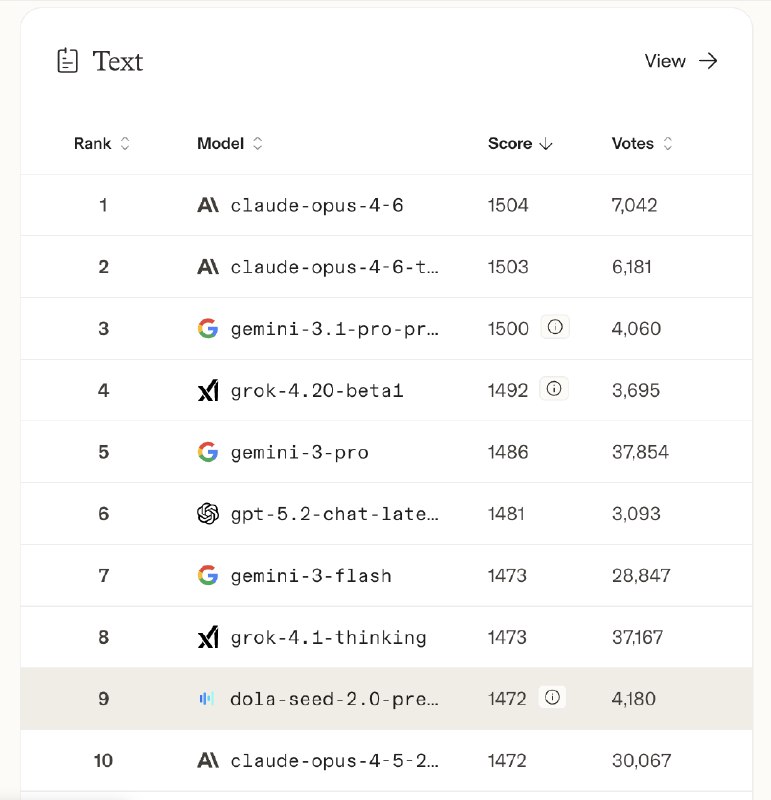
Task: Click the xAI logo beside grok-4.1-thinking
Action: click(208, 637)
